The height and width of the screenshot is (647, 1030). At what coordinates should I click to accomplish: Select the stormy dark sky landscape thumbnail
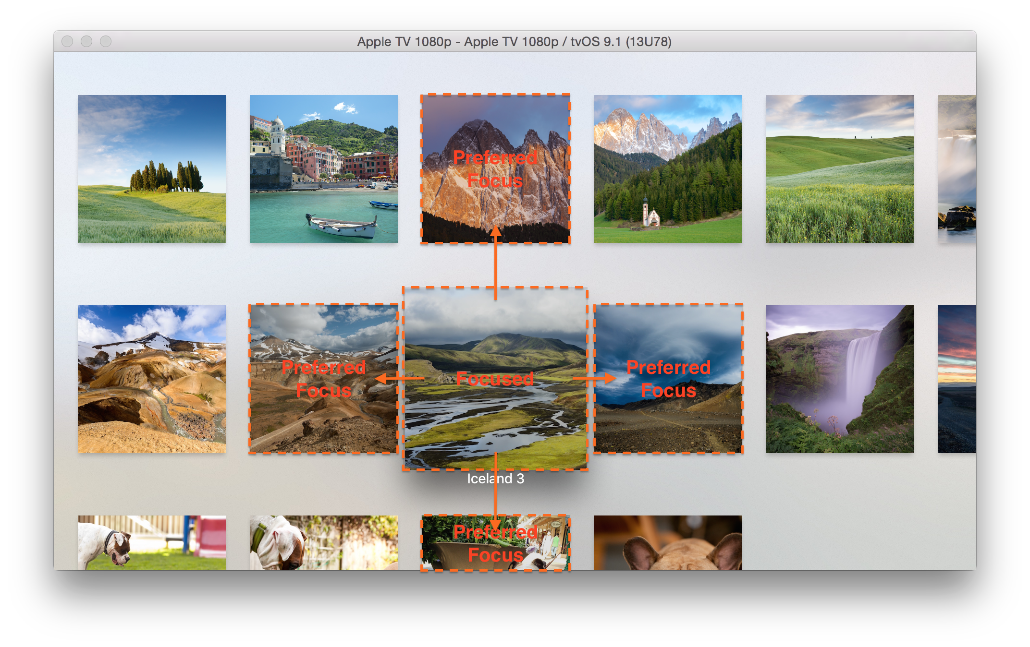(x=667, y=379)
